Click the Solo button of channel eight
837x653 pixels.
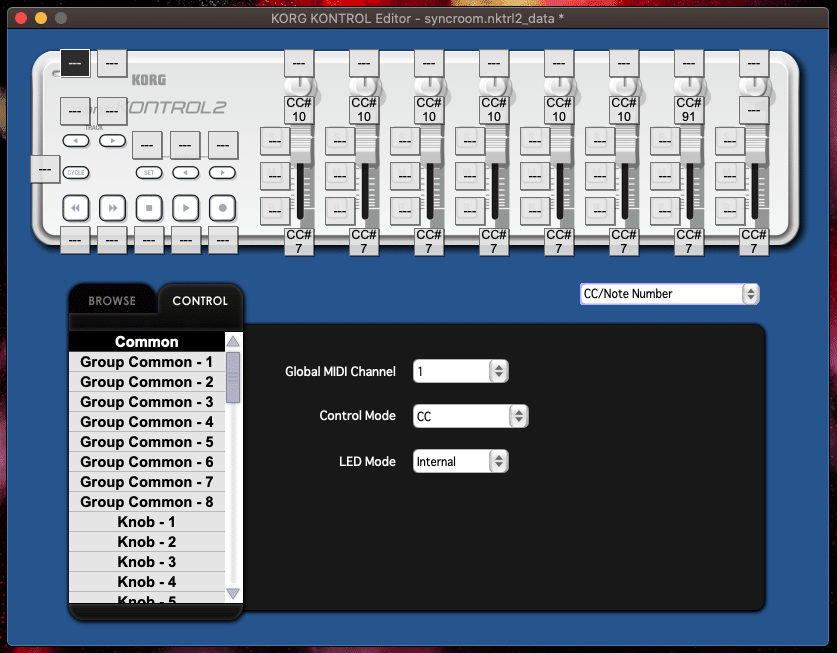point(730,141)
